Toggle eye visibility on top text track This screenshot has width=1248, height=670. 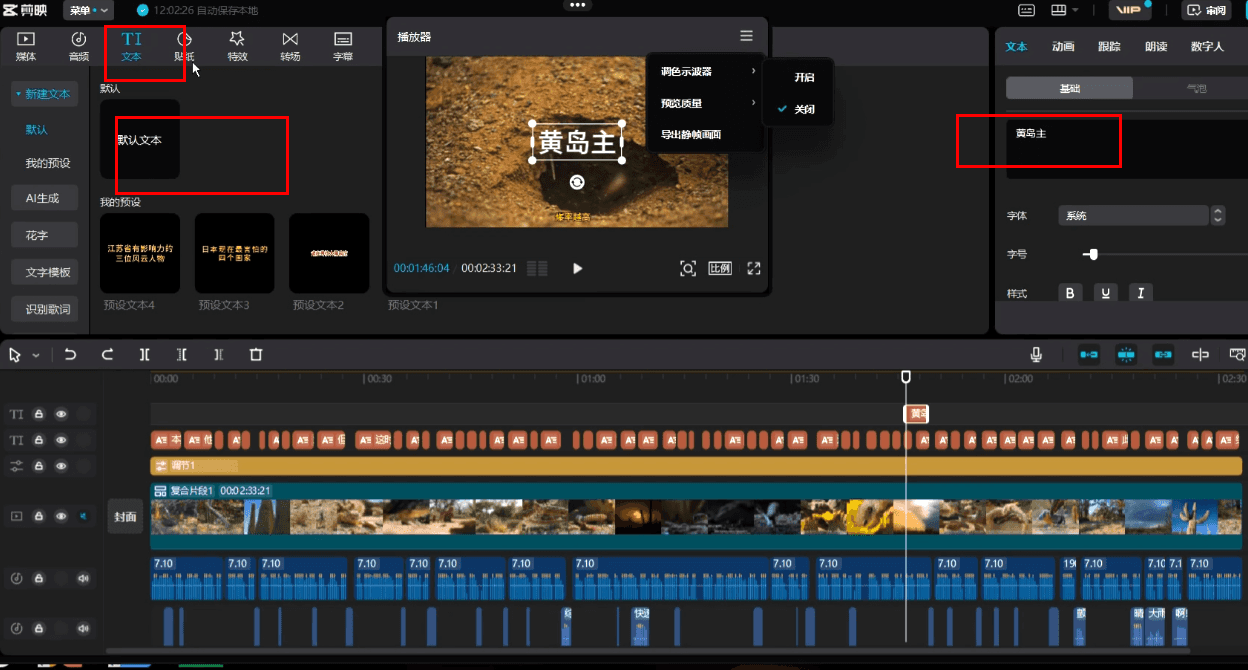61,413
